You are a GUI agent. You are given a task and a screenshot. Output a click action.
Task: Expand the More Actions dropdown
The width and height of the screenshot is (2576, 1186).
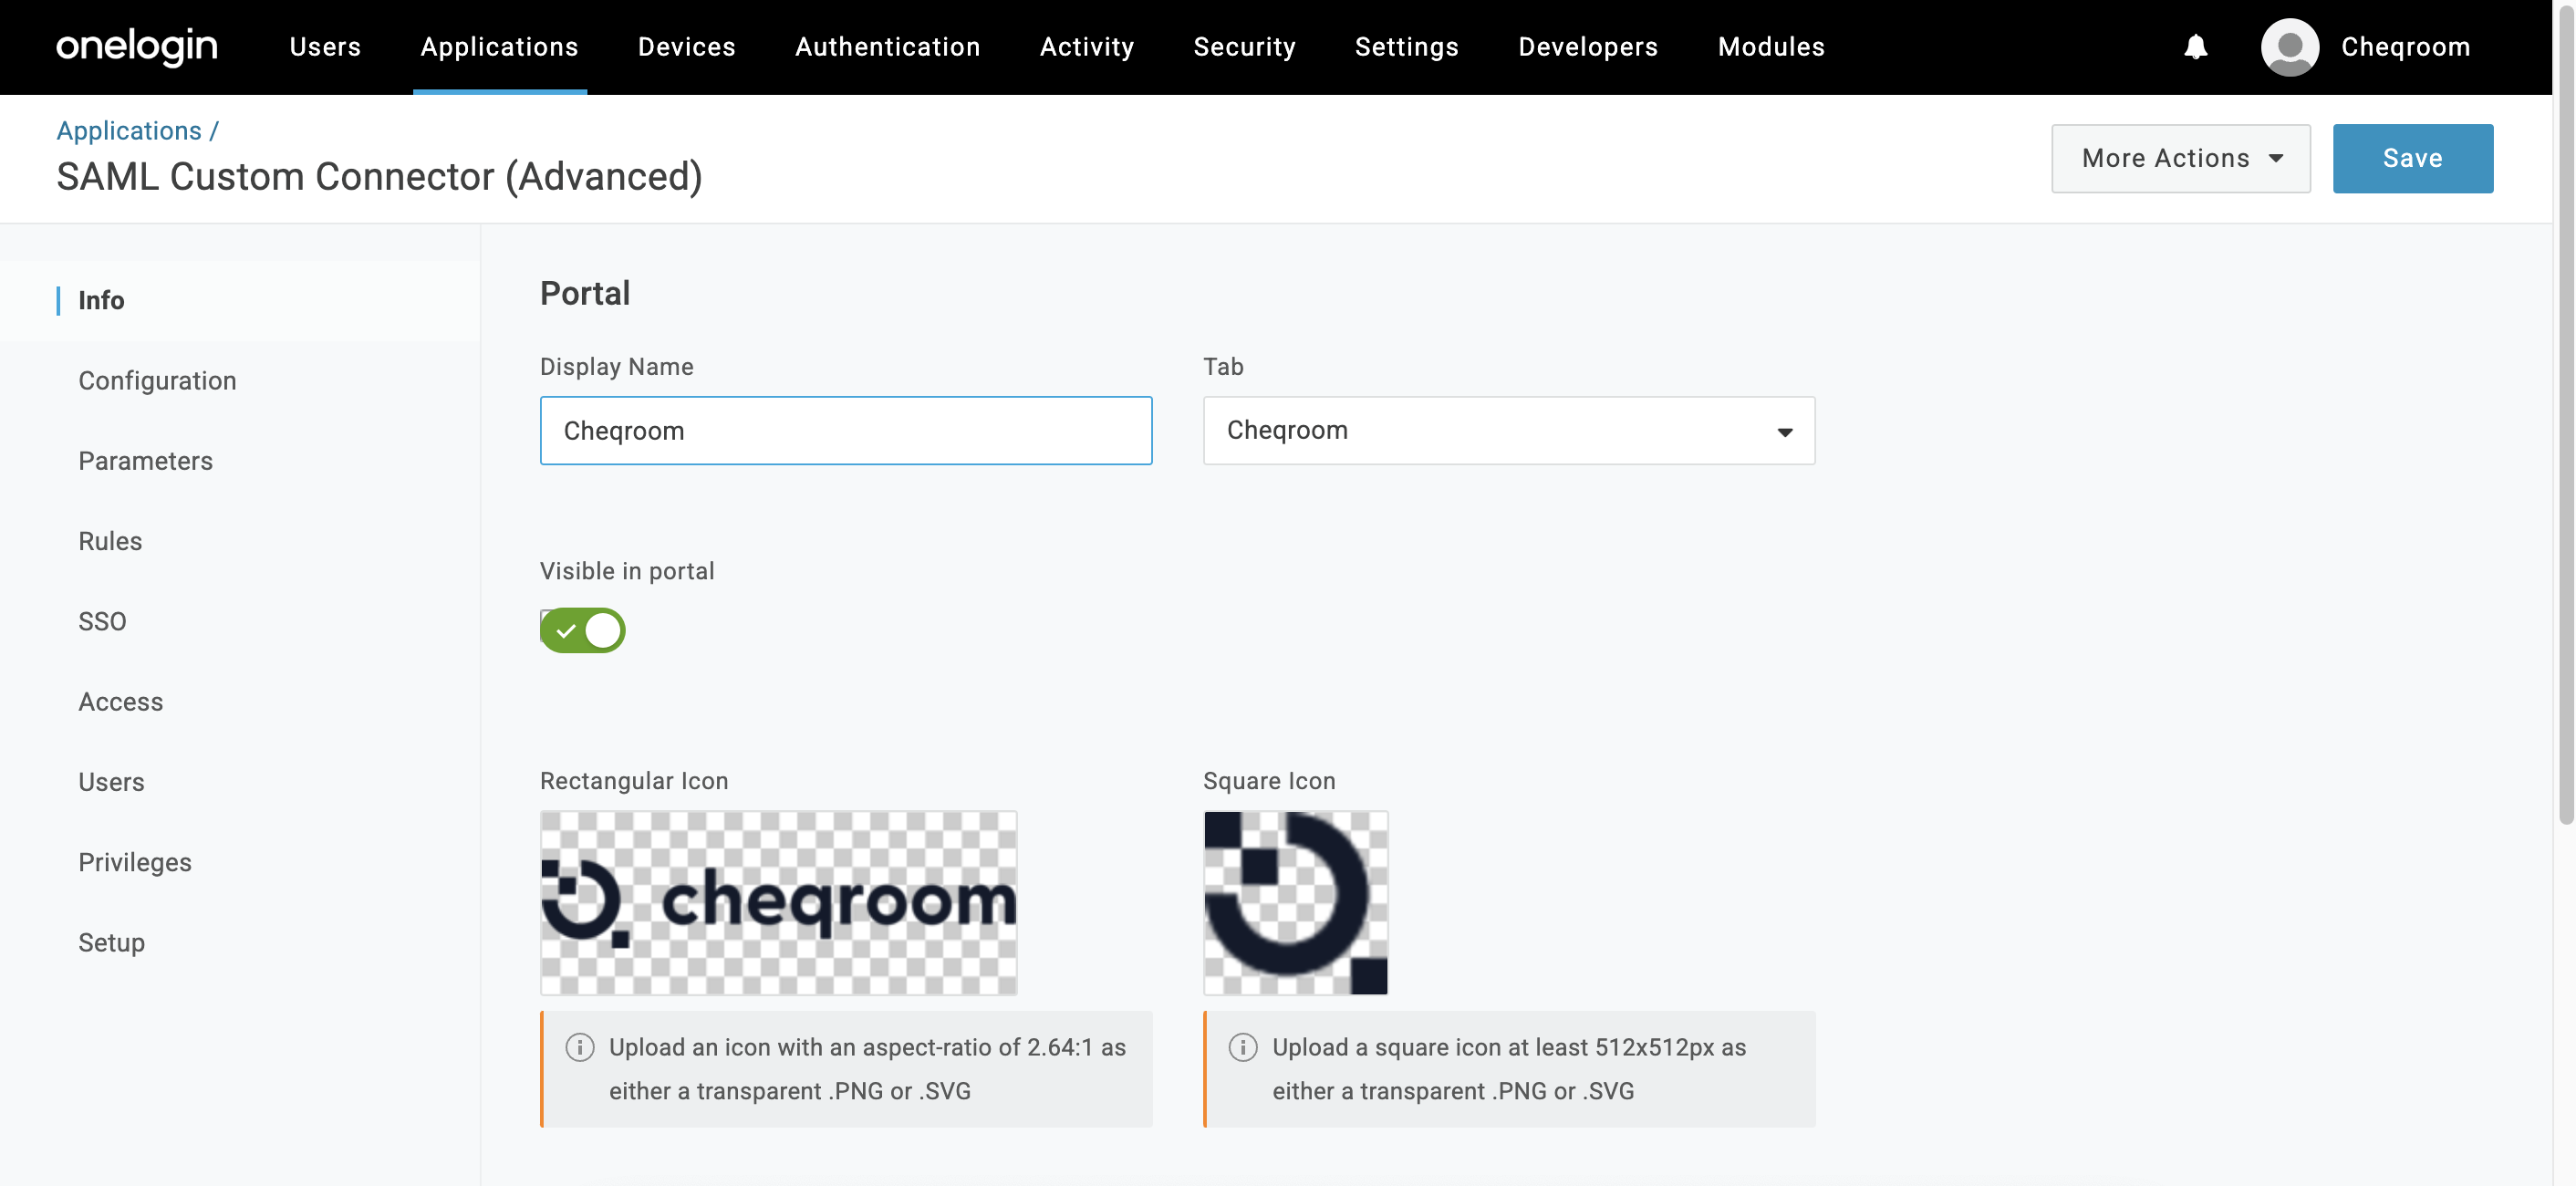tap(2180, 158)
